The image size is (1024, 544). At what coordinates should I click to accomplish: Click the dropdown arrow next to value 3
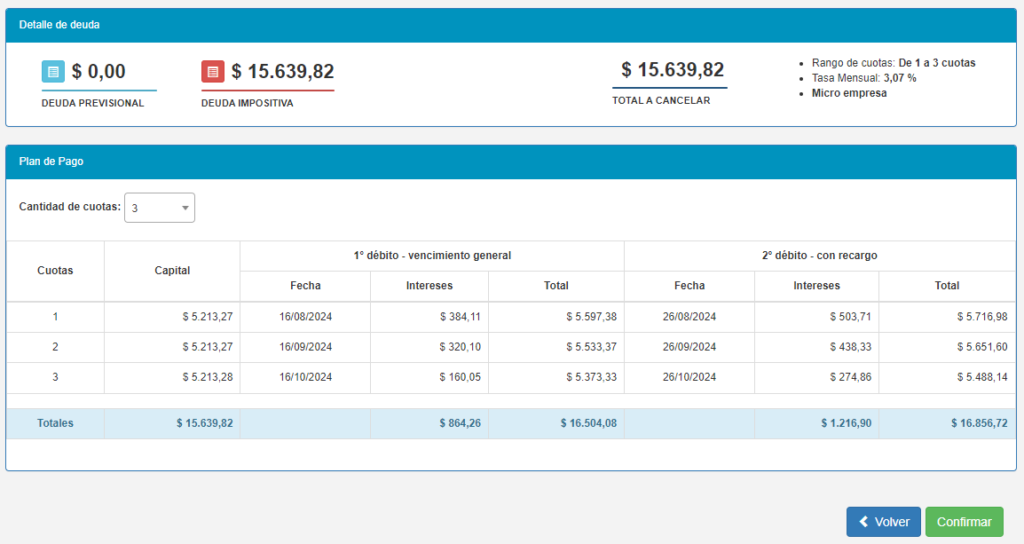click(x=185, y=208)
